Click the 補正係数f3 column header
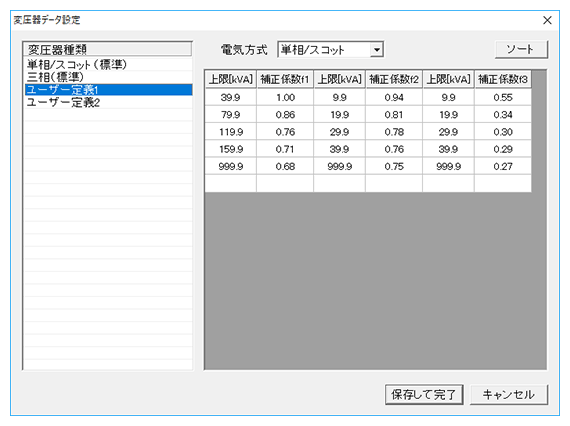Viewport: 570px width, 426px height. coord(503,79)
